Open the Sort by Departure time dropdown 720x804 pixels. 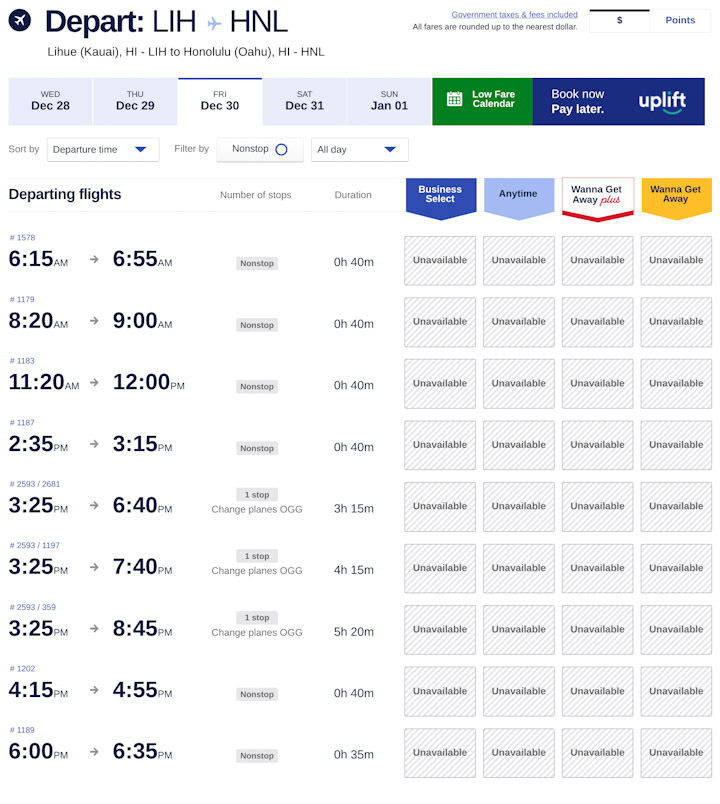(103, 150)
